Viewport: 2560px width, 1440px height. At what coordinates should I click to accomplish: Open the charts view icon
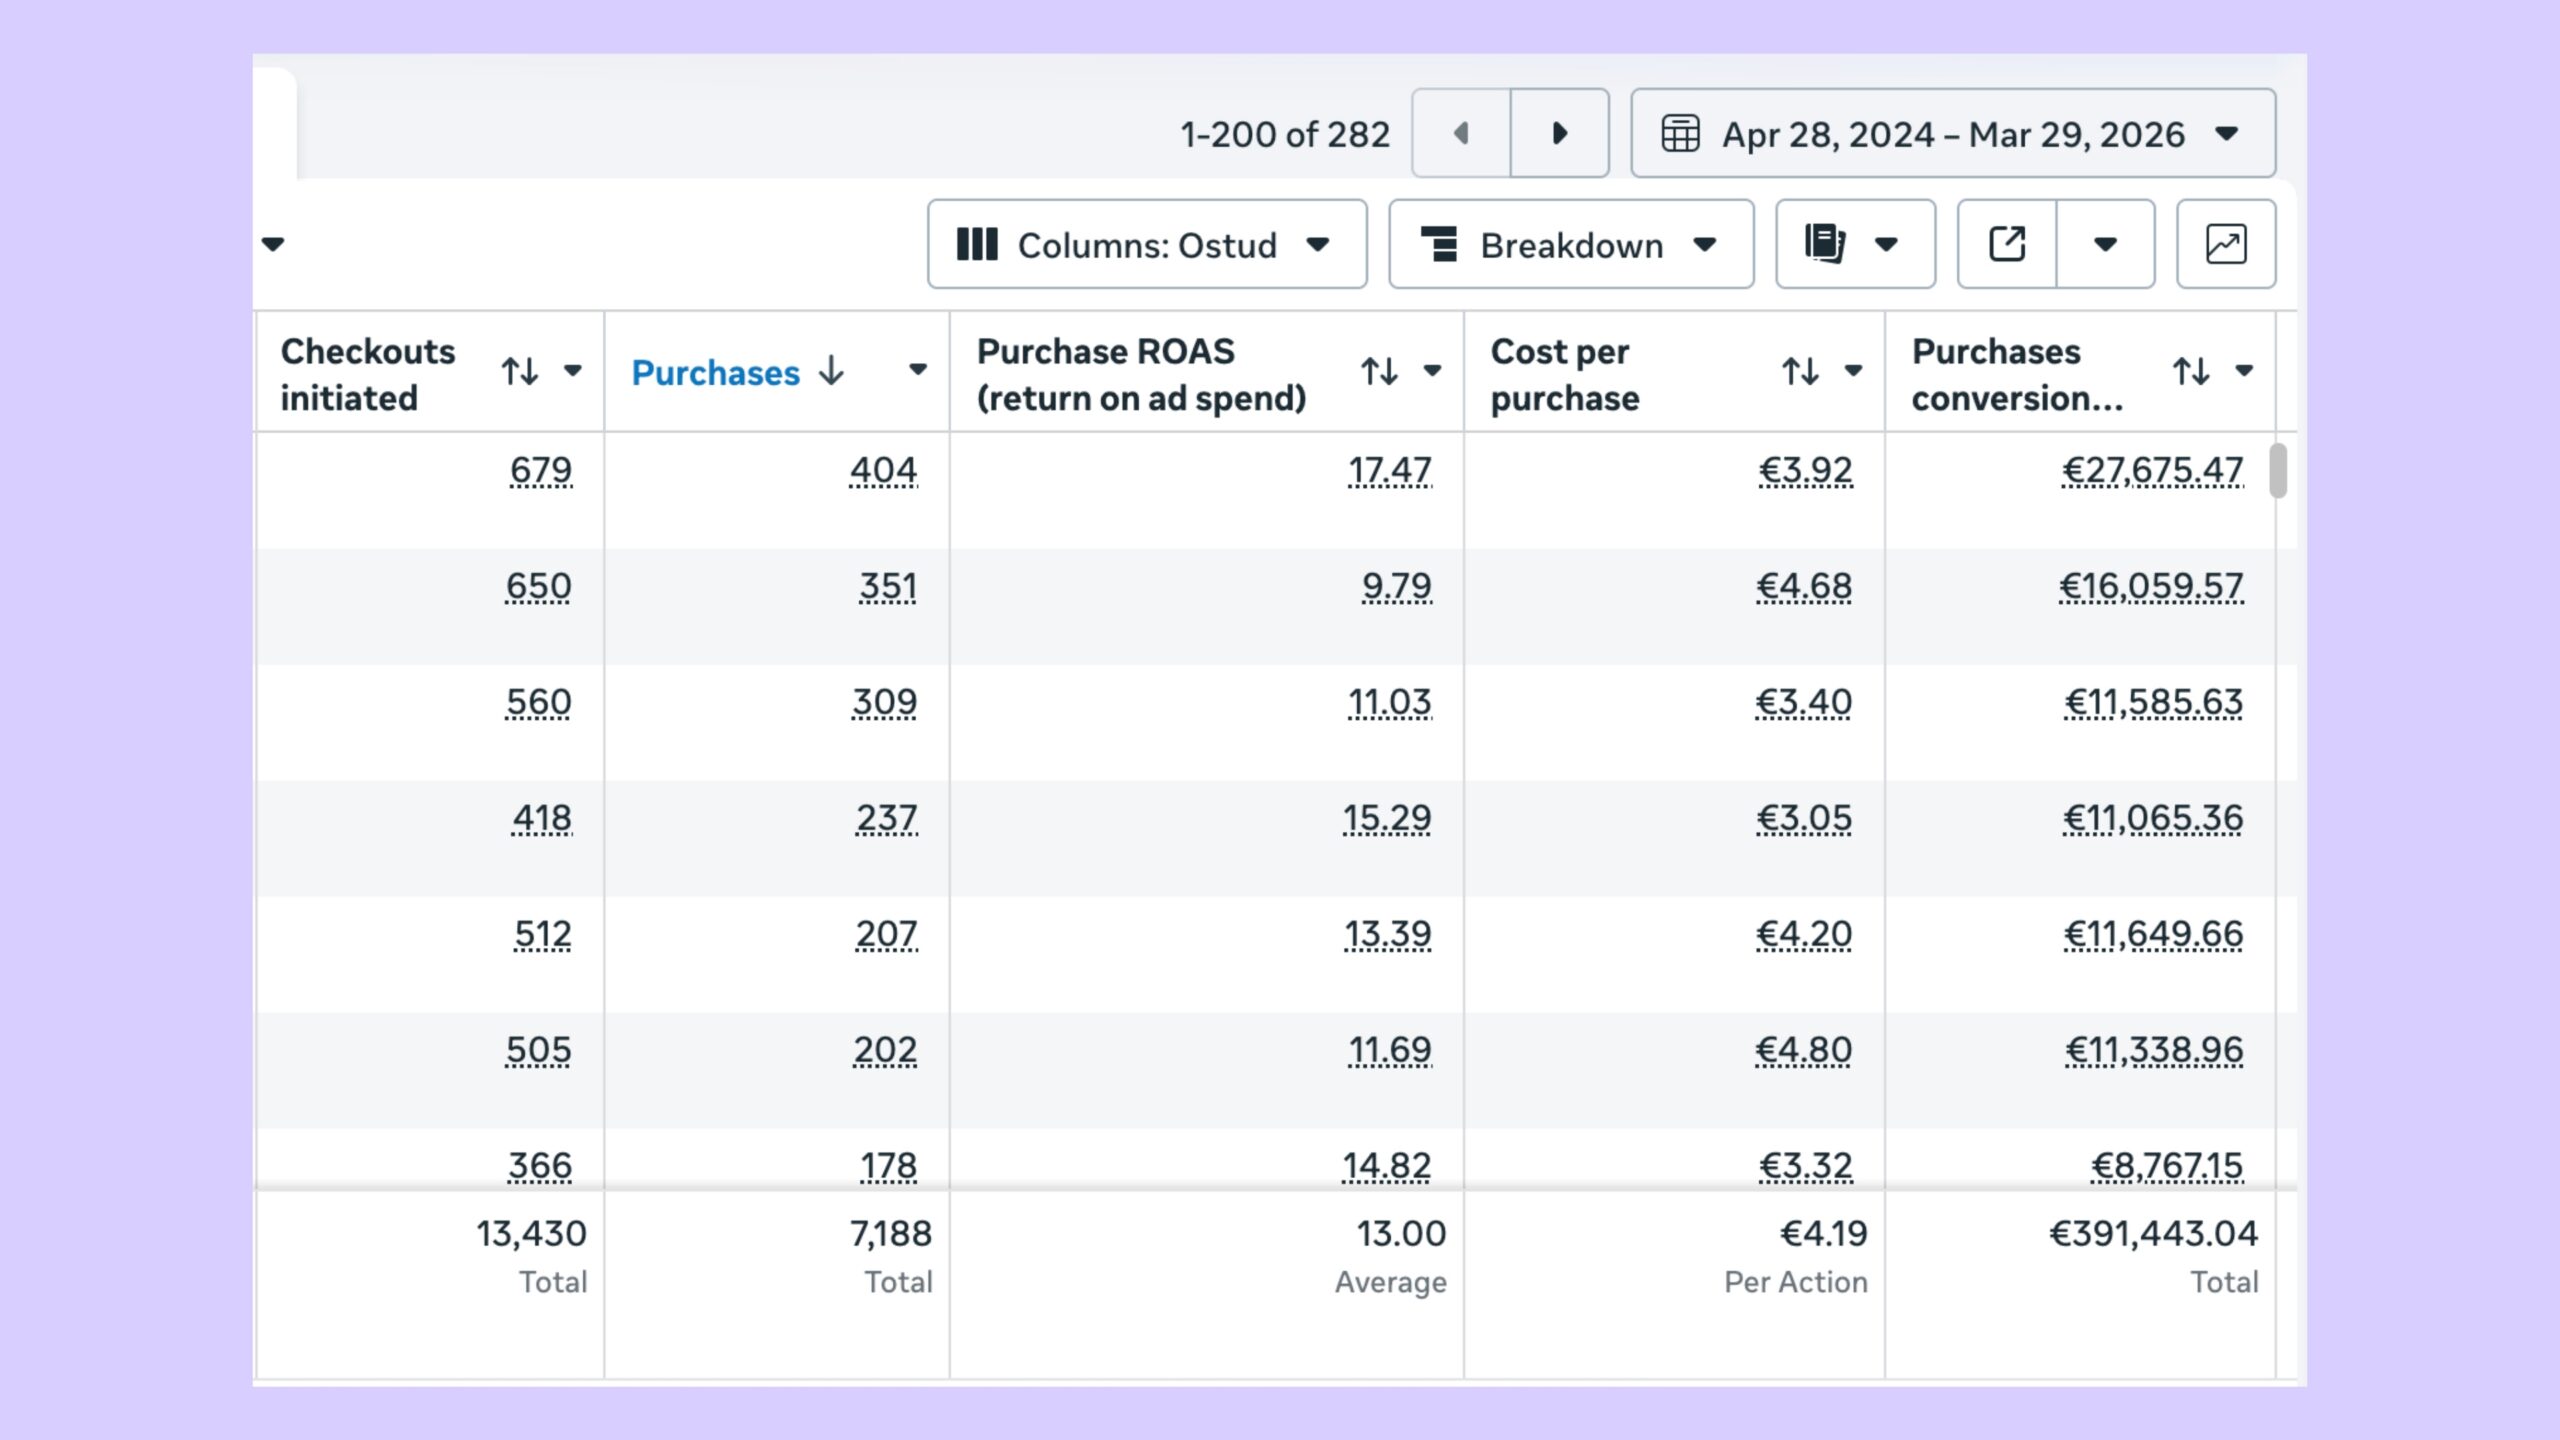[x=2225, y=244]
